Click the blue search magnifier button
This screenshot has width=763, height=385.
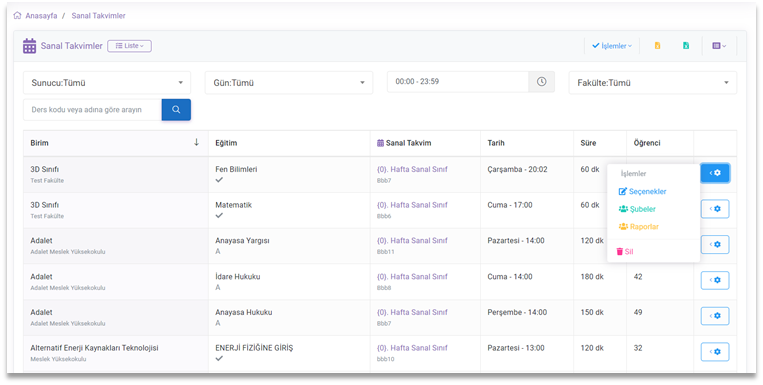point(176,110)
